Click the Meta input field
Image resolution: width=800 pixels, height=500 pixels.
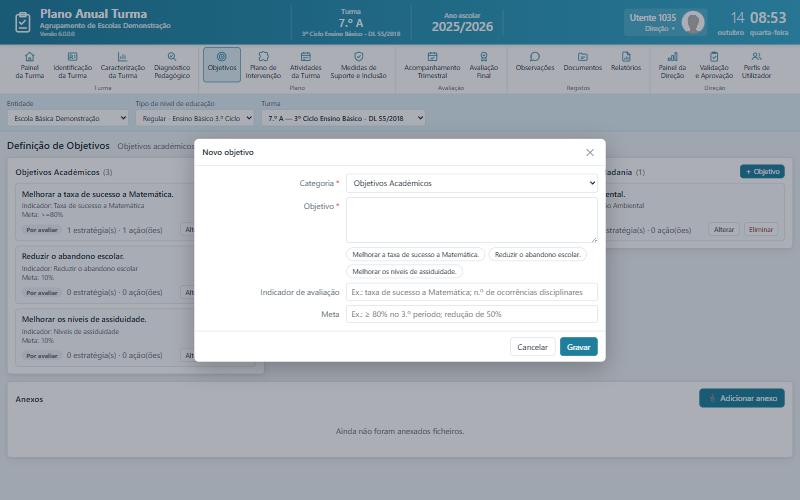pyautogui.click(x=472, y=314)
